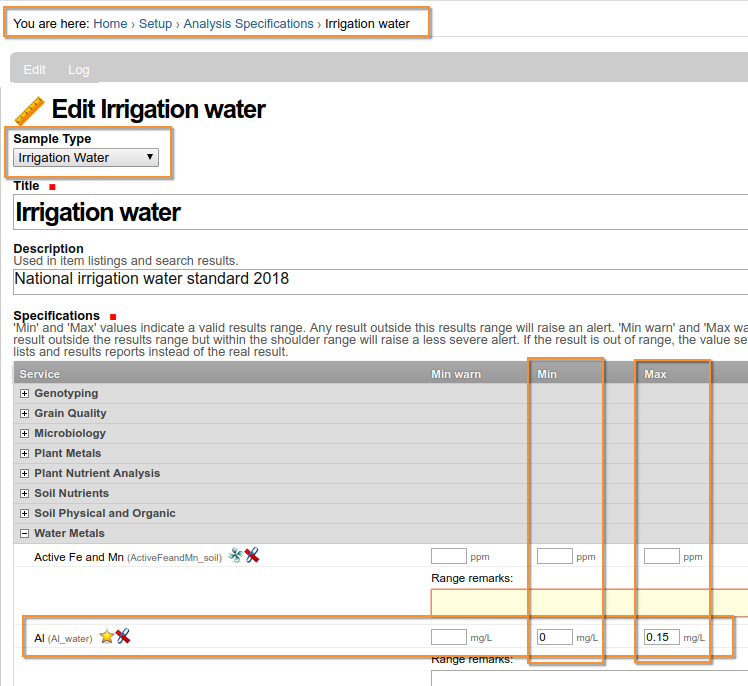This screenshot has width=748, height=686.
Task: Switch to the Edit tab
Action: point(35,69)
